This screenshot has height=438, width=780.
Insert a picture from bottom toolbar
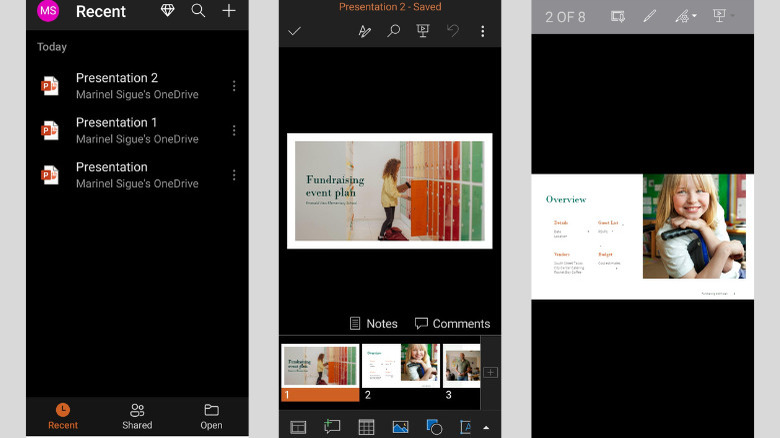pos(400,427)
